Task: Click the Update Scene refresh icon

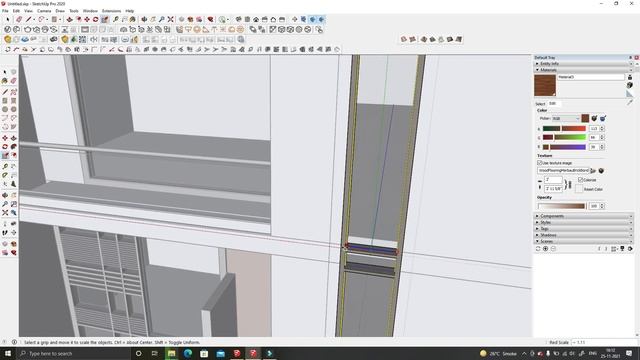Action: coord(538,249)
